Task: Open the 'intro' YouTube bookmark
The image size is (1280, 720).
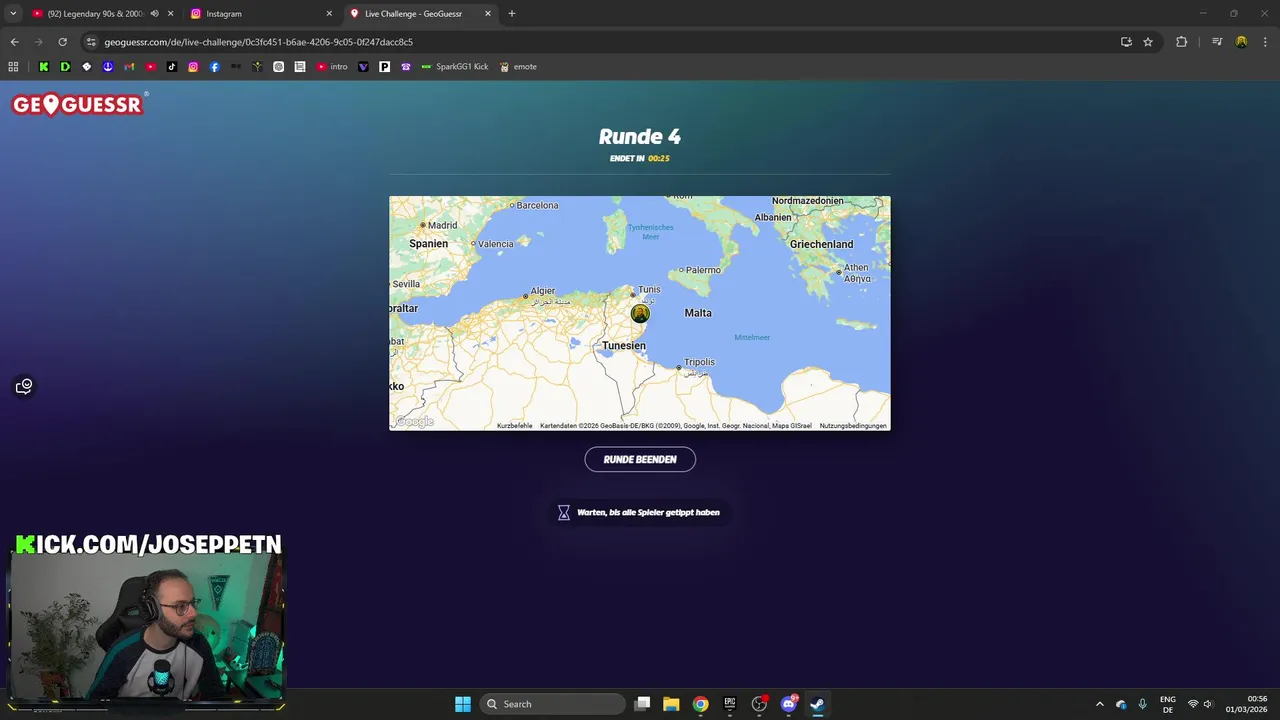Action: pyautogui.click(x=332, y=67)
